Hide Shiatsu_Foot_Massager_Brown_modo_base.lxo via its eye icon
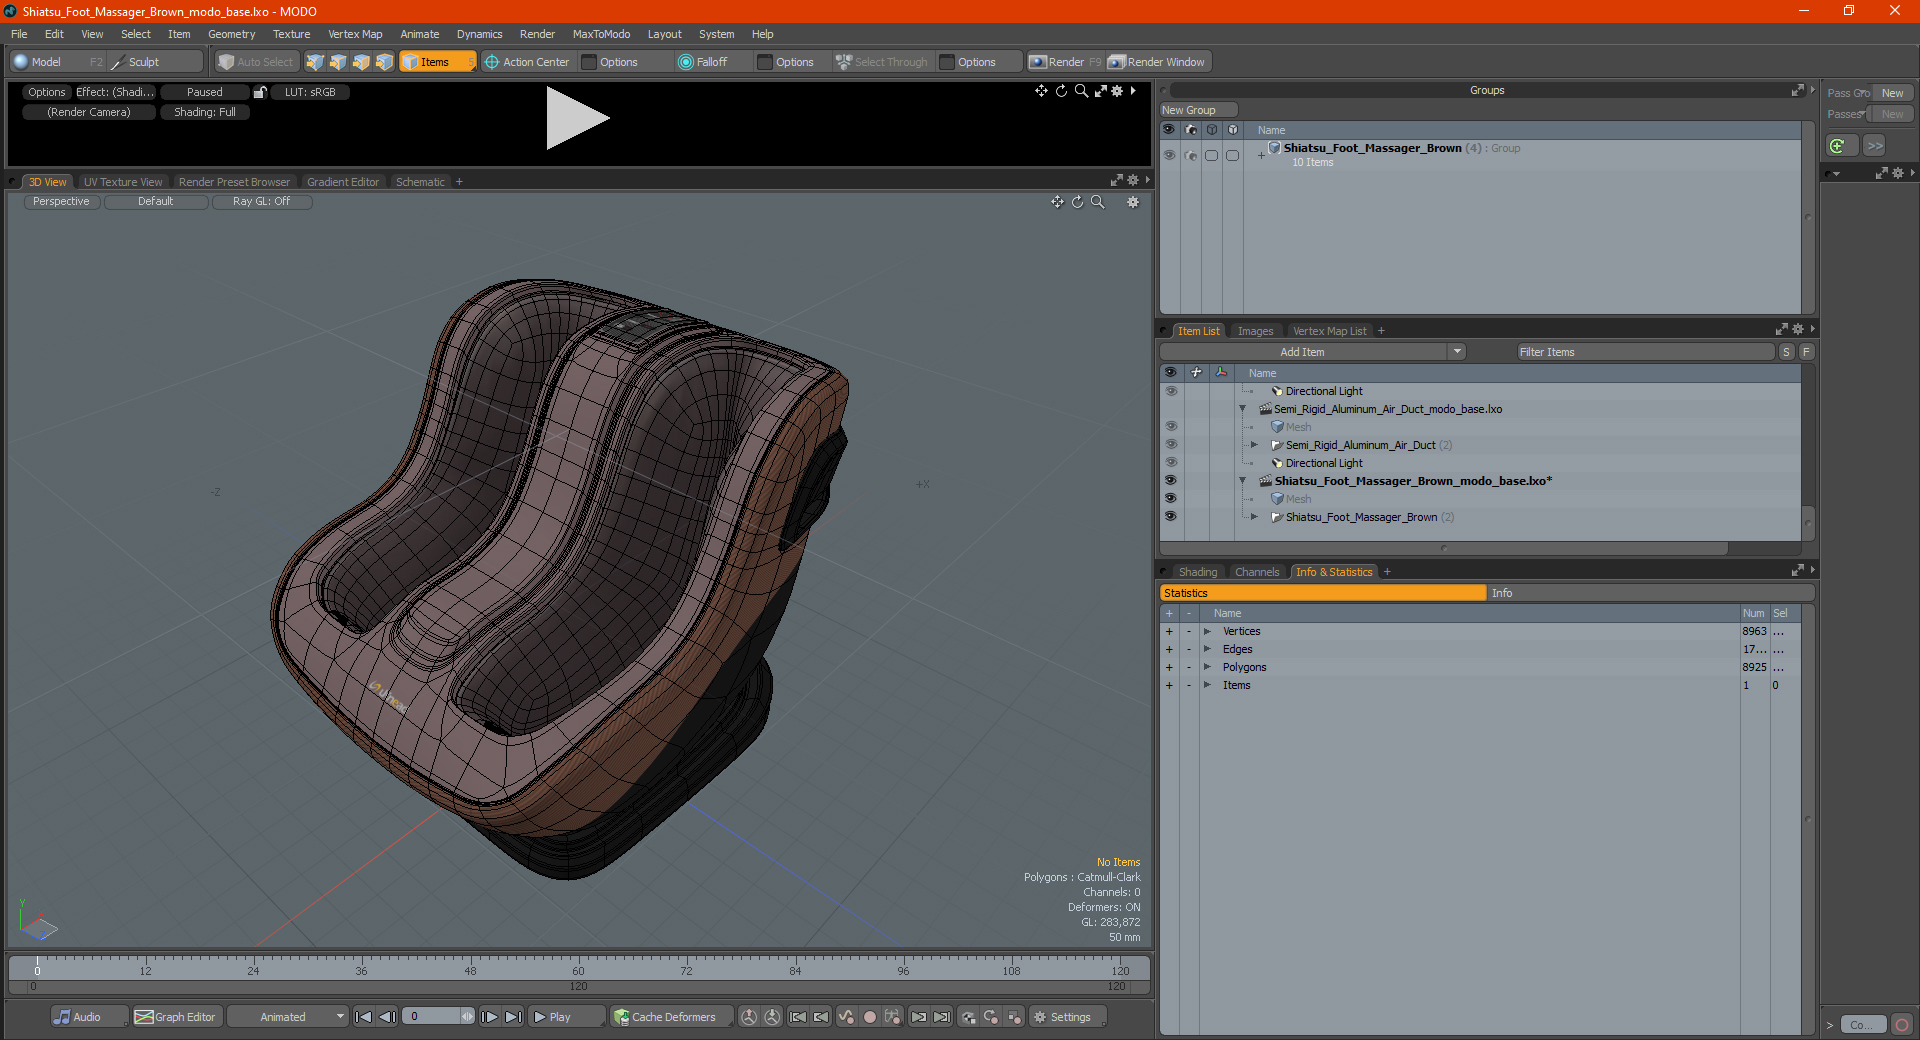This screenshot has width=1920, height=1040. coord(1170,481)
